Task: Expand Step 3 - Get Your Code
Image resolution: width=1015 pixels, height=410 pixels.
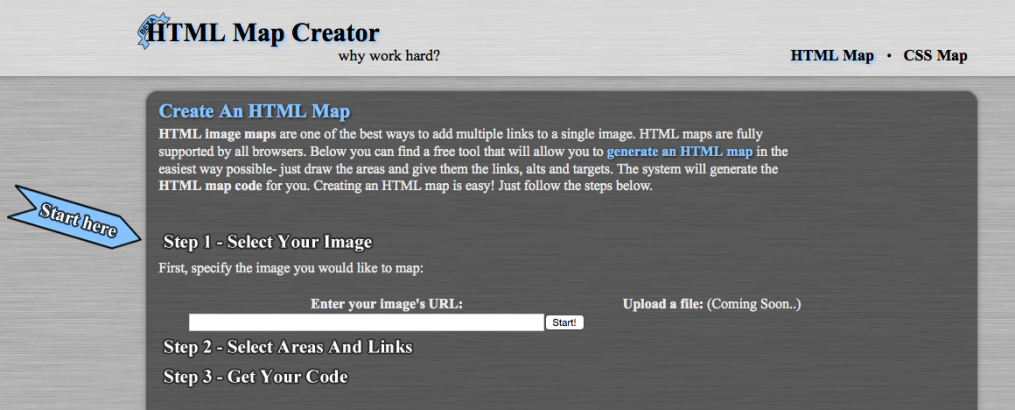Action: point(256,377)
